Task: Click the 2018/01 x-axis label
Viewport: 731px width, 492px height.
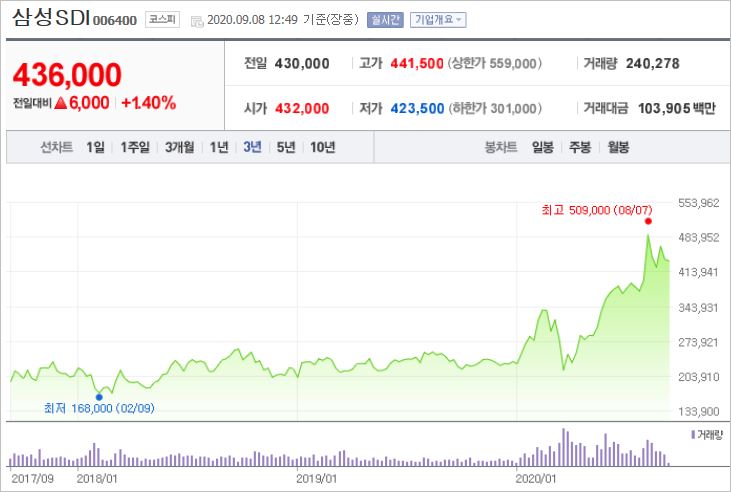Action: tap(97, 478)
